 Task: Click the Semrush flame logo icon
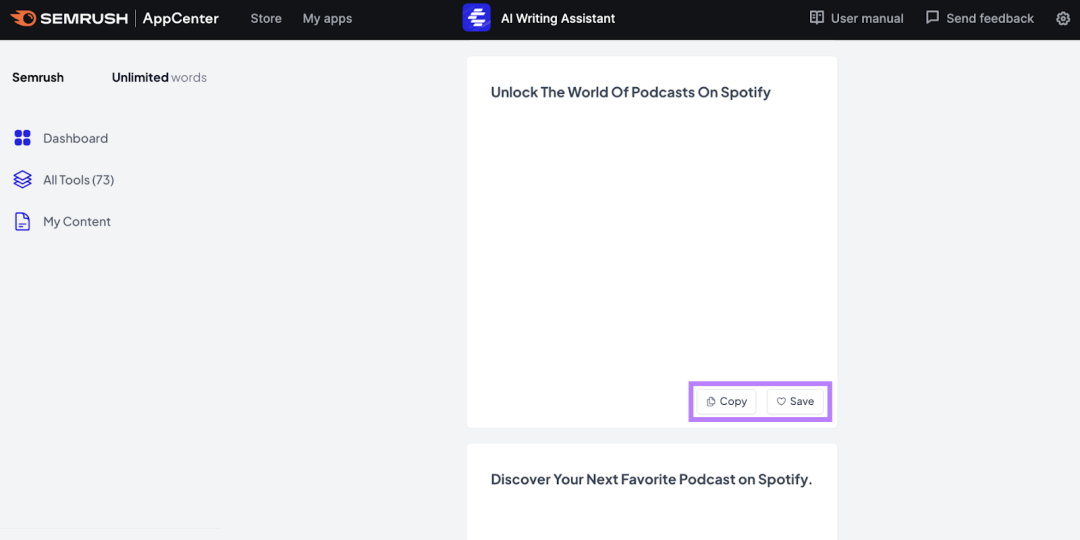[23, 19]
